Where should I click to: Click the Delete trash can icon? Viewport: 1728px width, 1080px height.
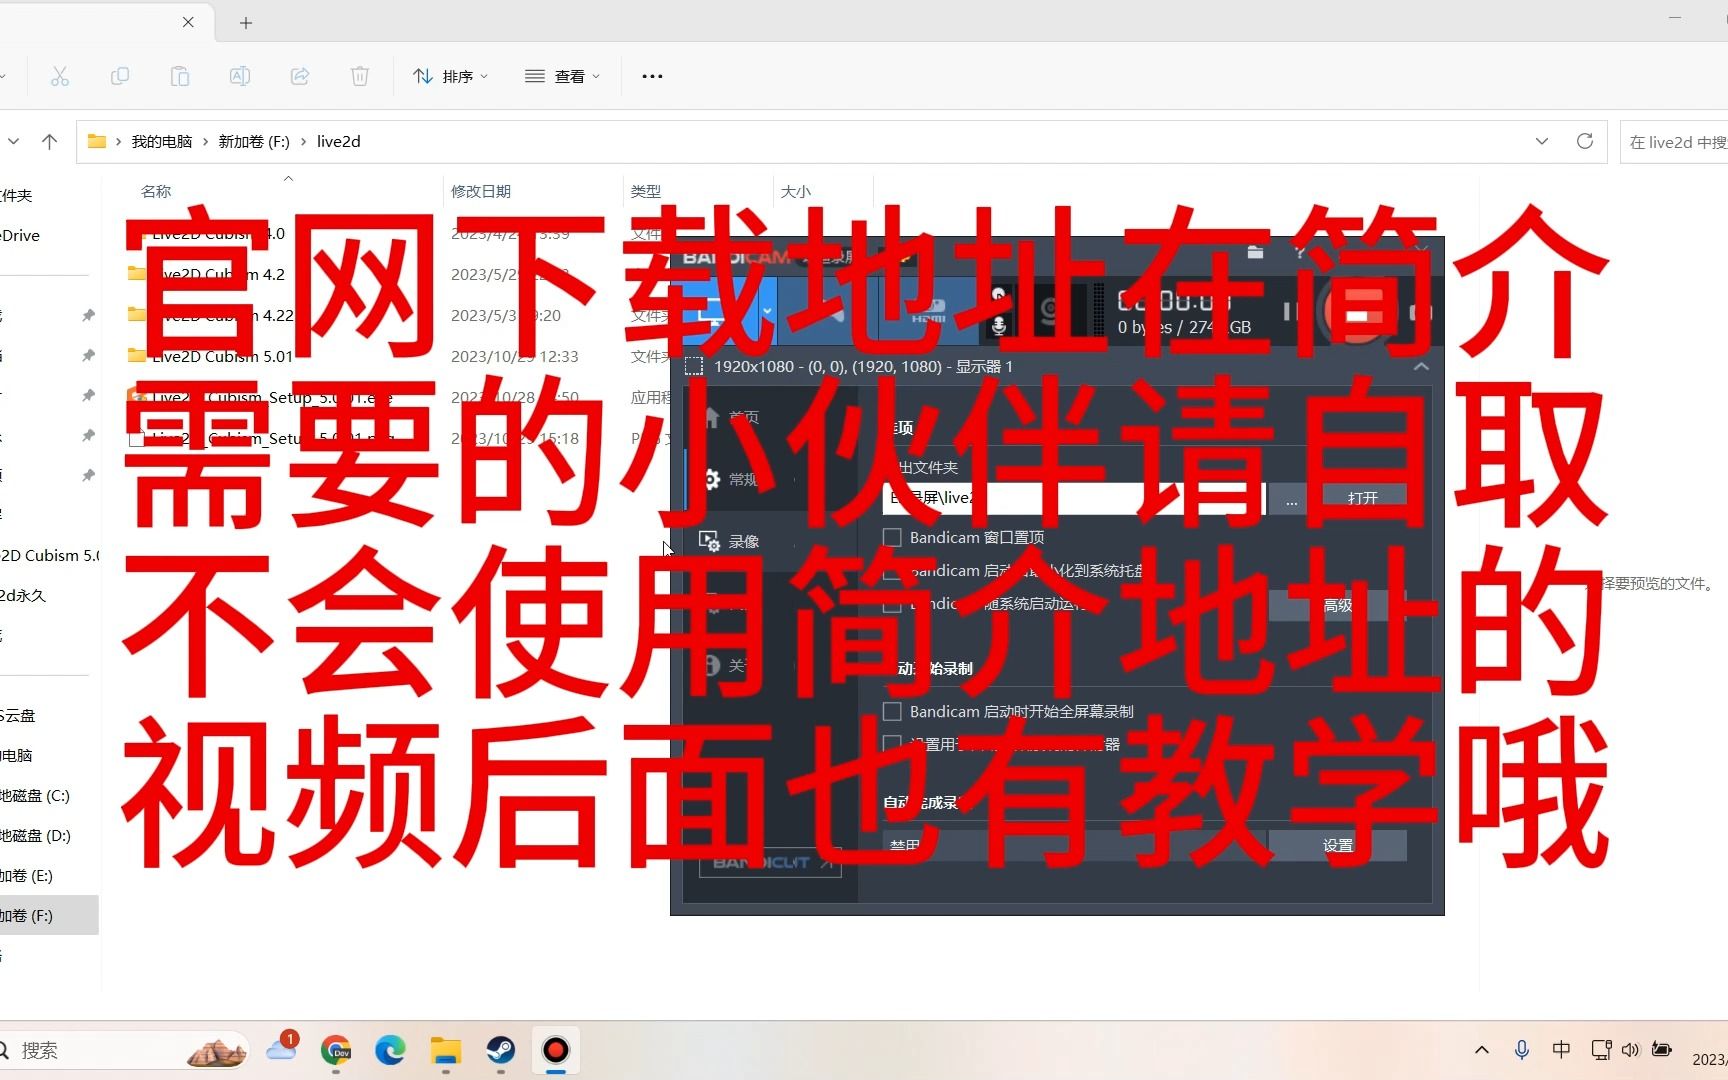tap(360, 76)
